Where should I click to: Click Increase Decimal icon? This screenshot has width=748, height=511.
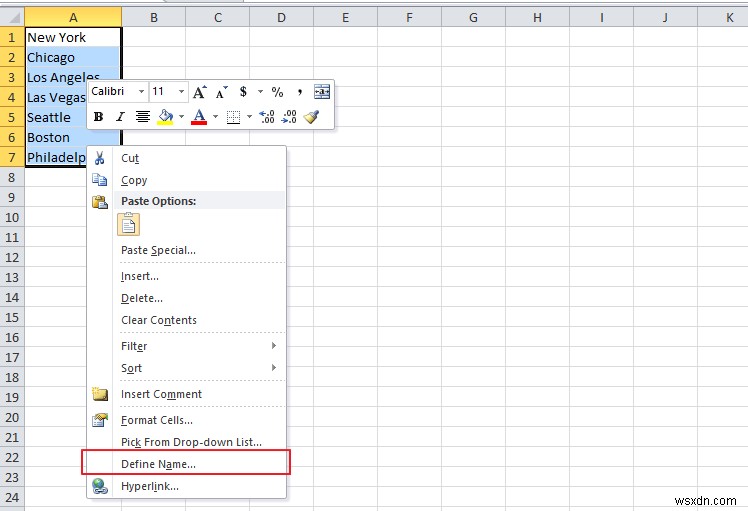tap(266, 116)
